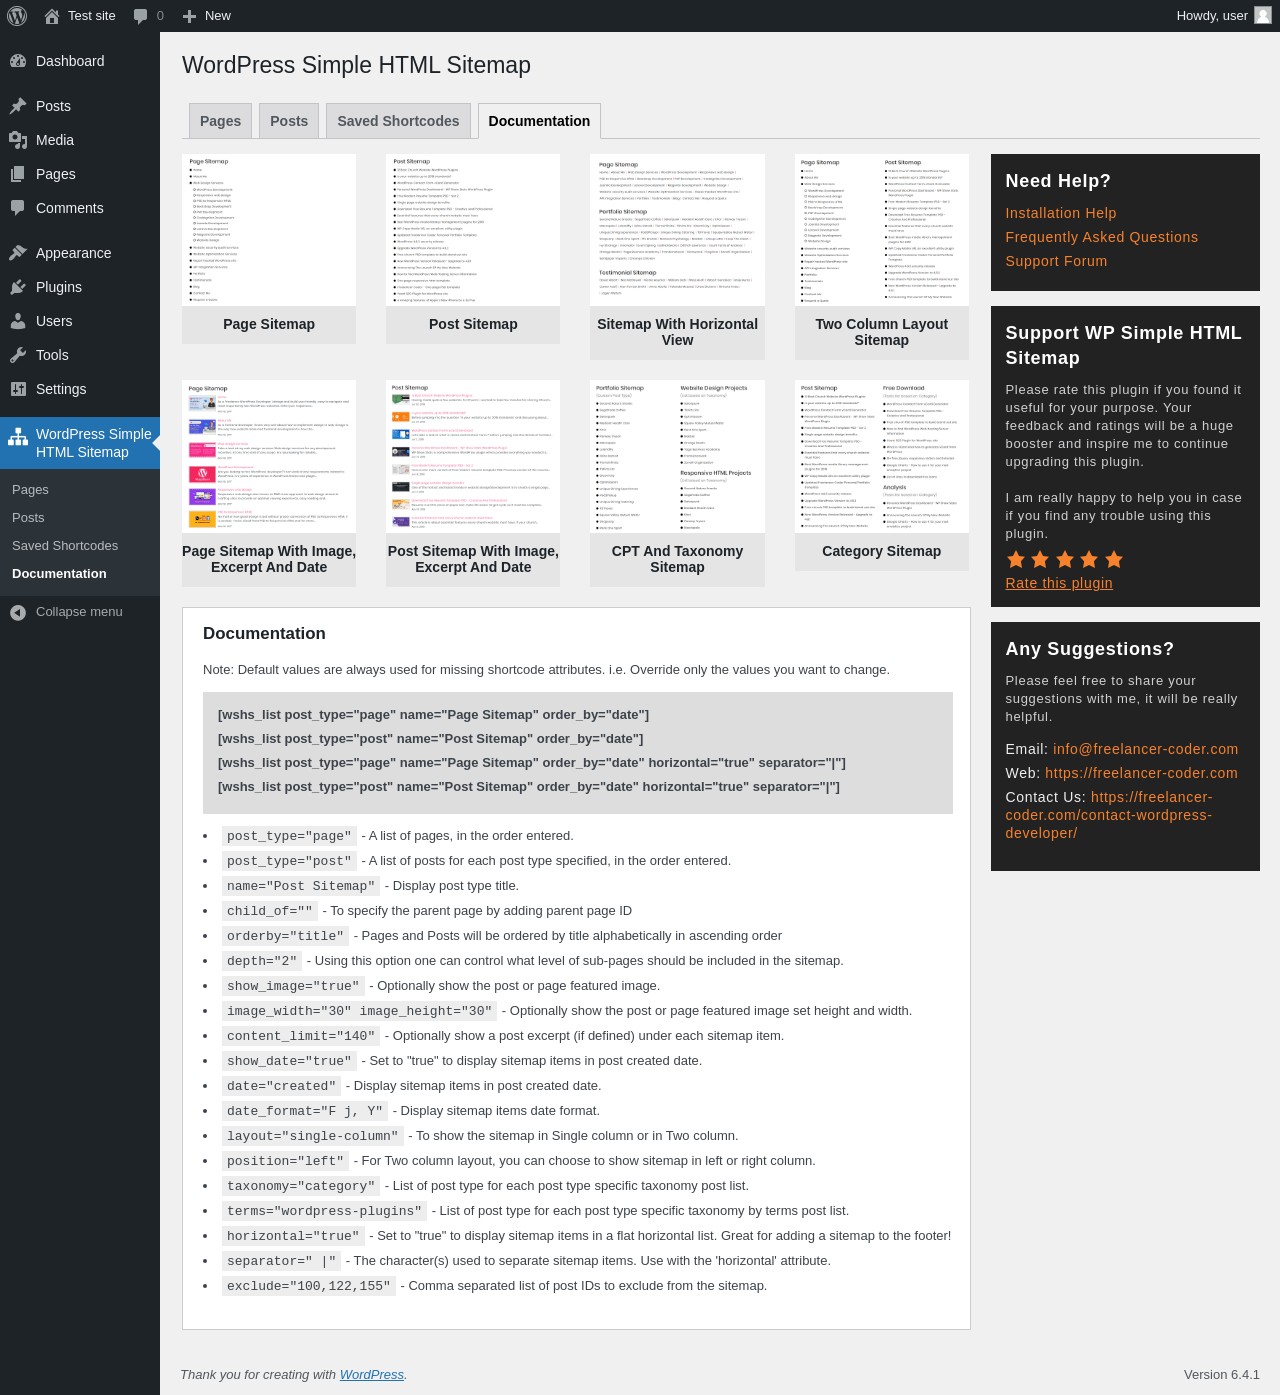The width and height of the screenshot is (1280, 1395).
Task: Open the Web https://freelancer-coder.com link
Action: point(1142,773)
